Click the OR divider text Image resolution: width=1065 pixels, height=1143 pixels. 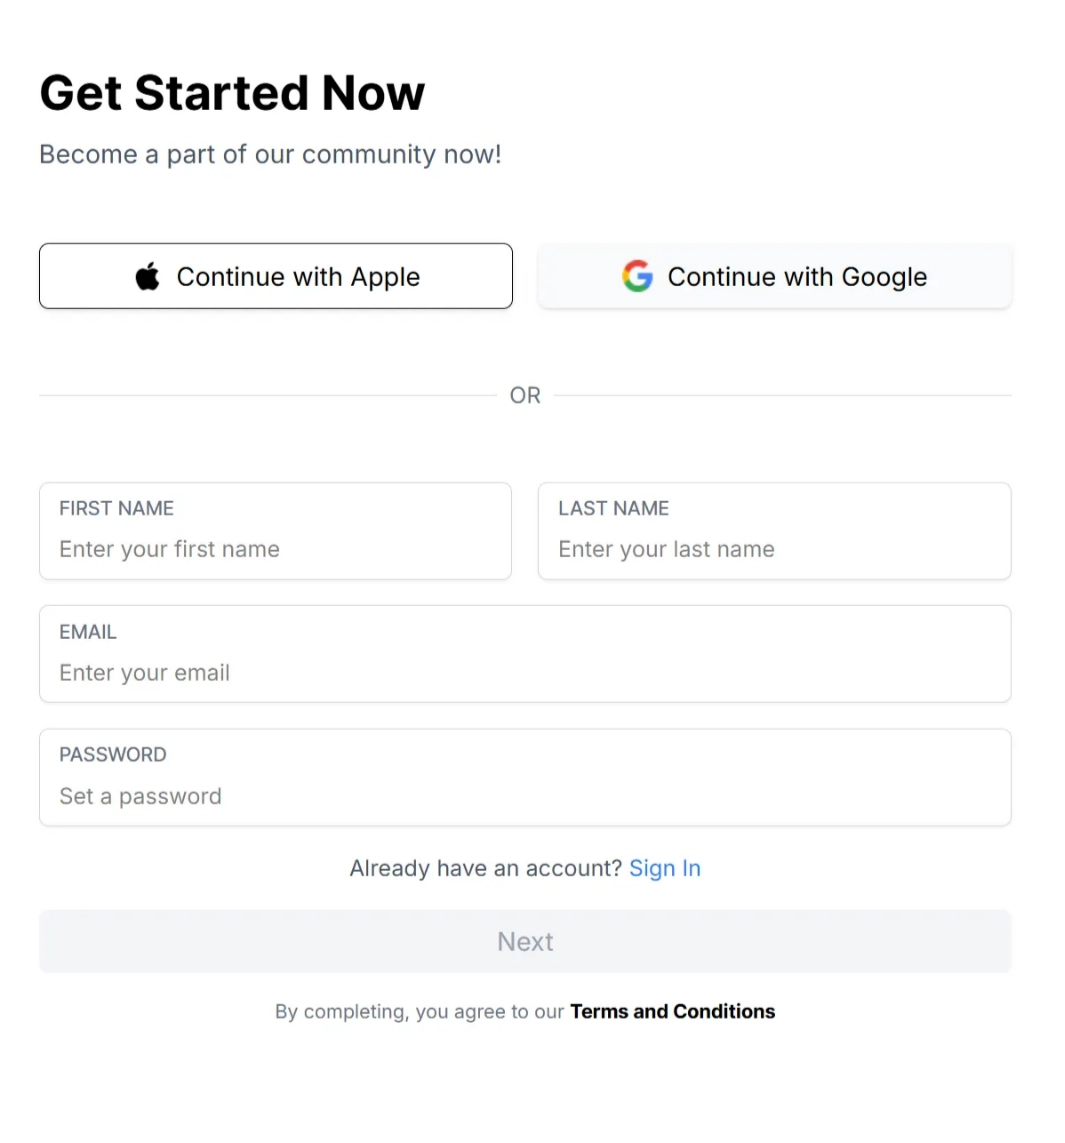[525, 395]
